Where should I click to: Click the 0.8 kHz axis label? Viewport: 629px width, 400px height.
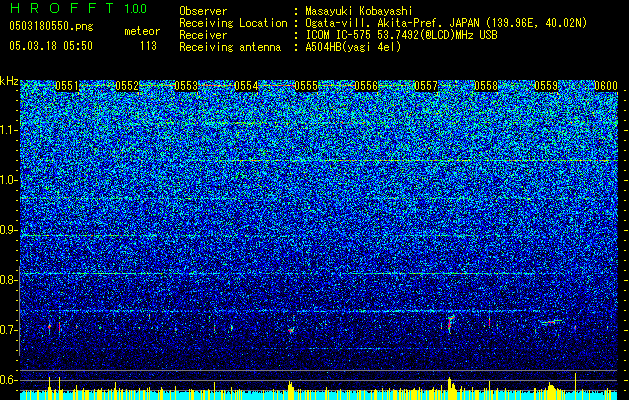click(x=8, y=280)
